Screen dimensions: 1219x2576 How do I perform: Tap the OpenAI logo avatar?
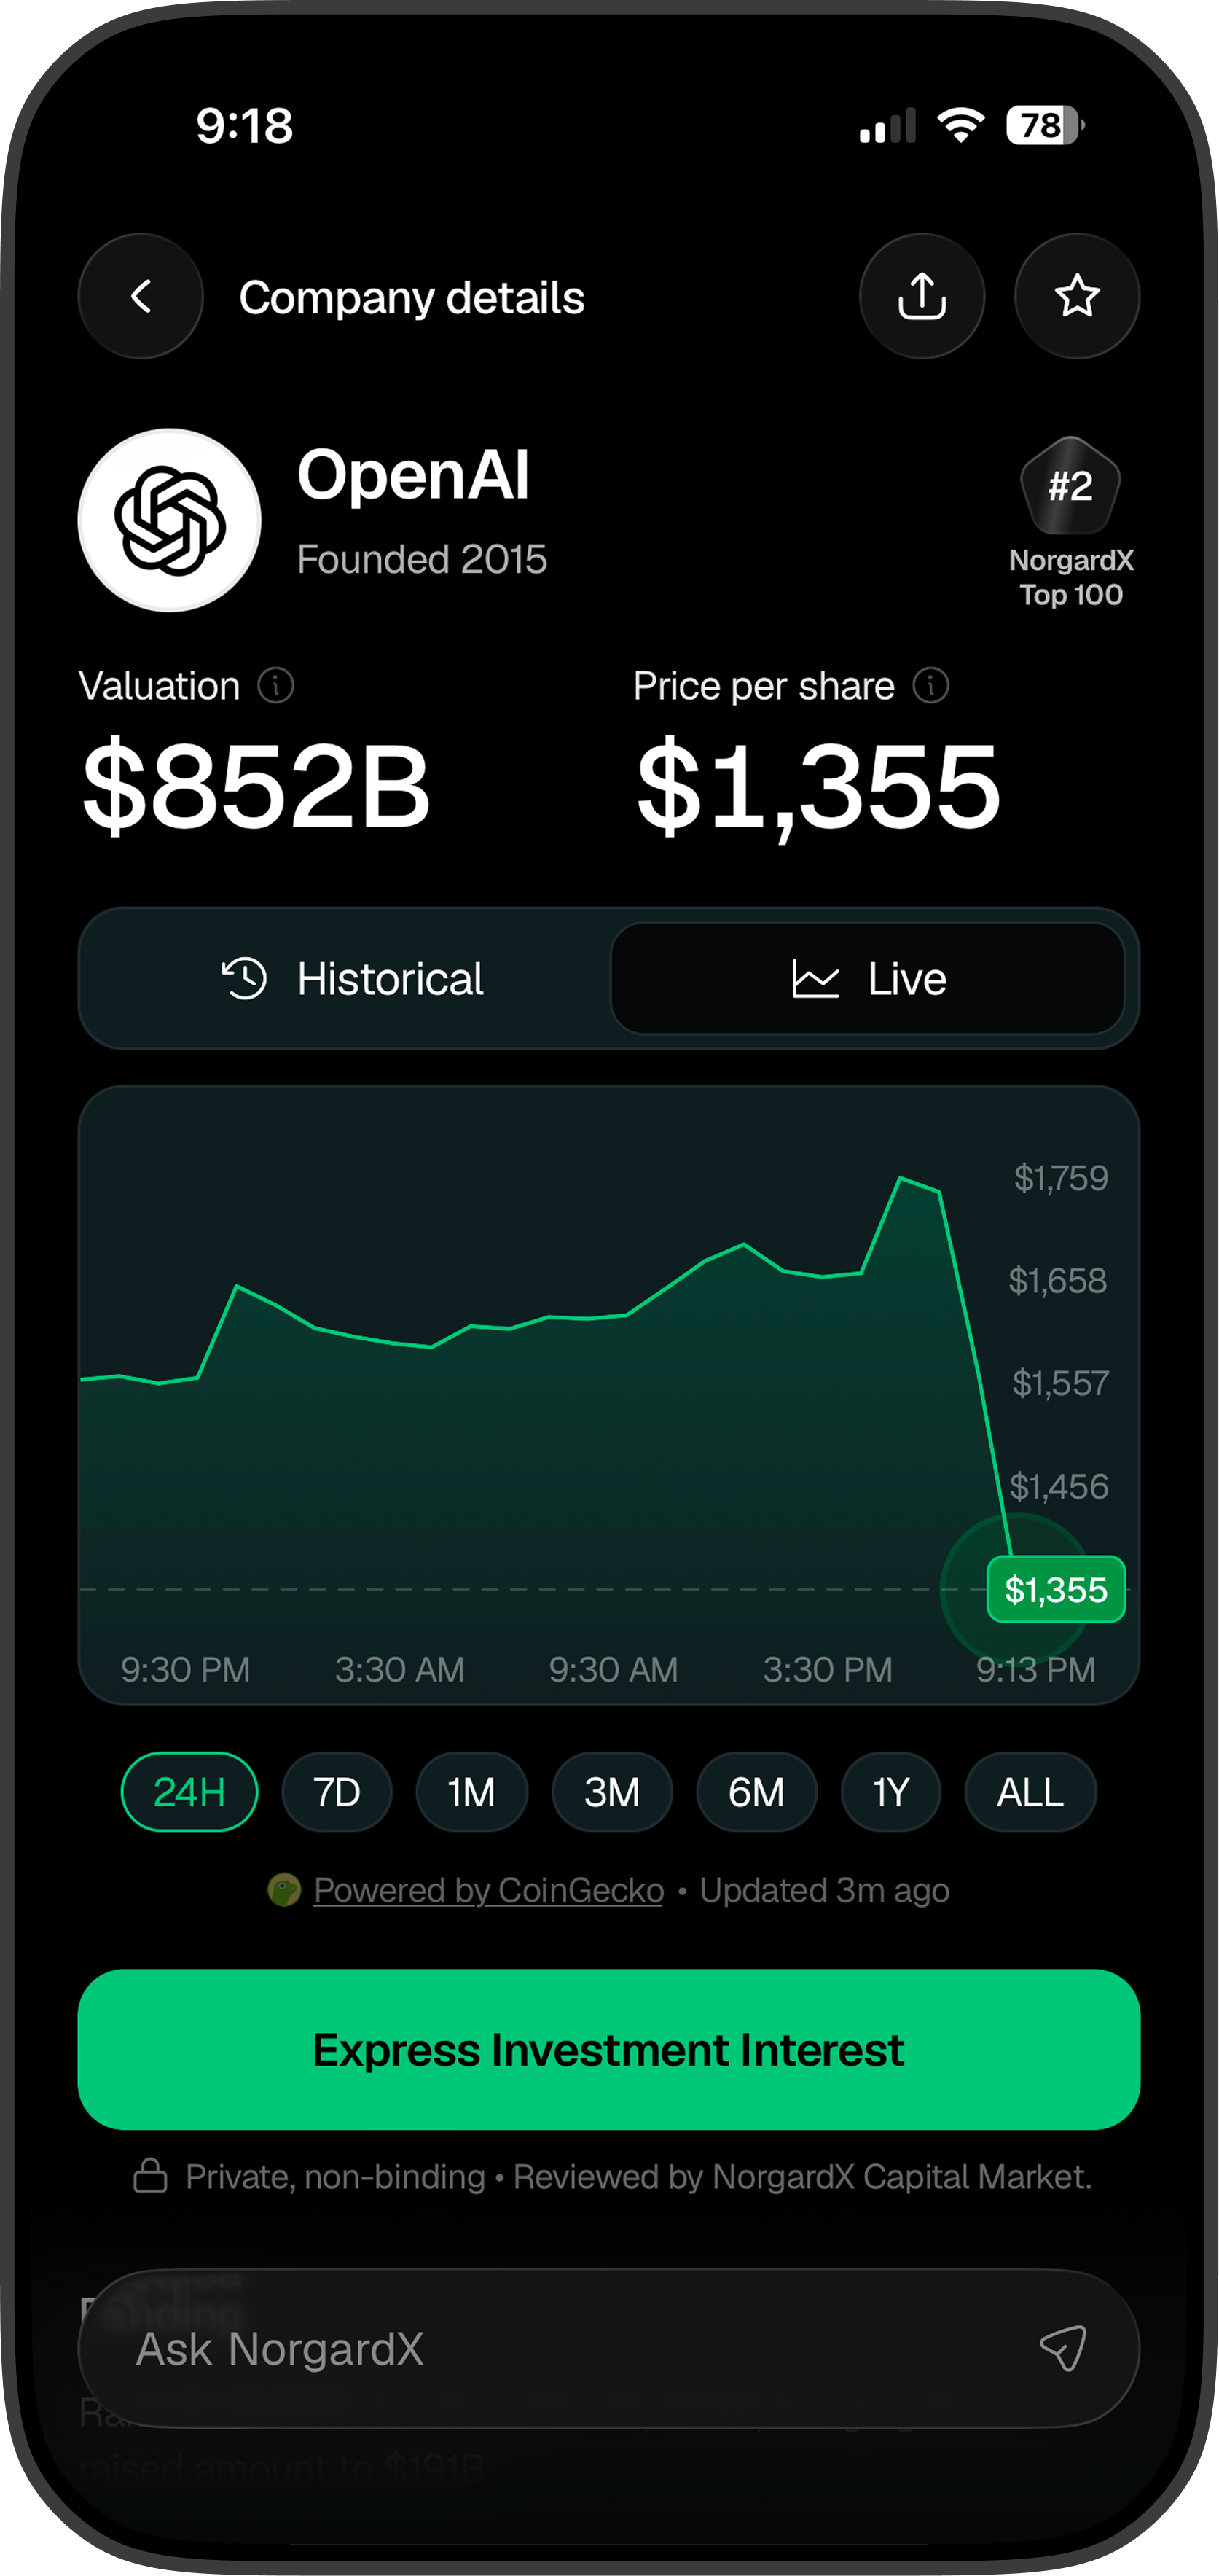coord(170,520)
